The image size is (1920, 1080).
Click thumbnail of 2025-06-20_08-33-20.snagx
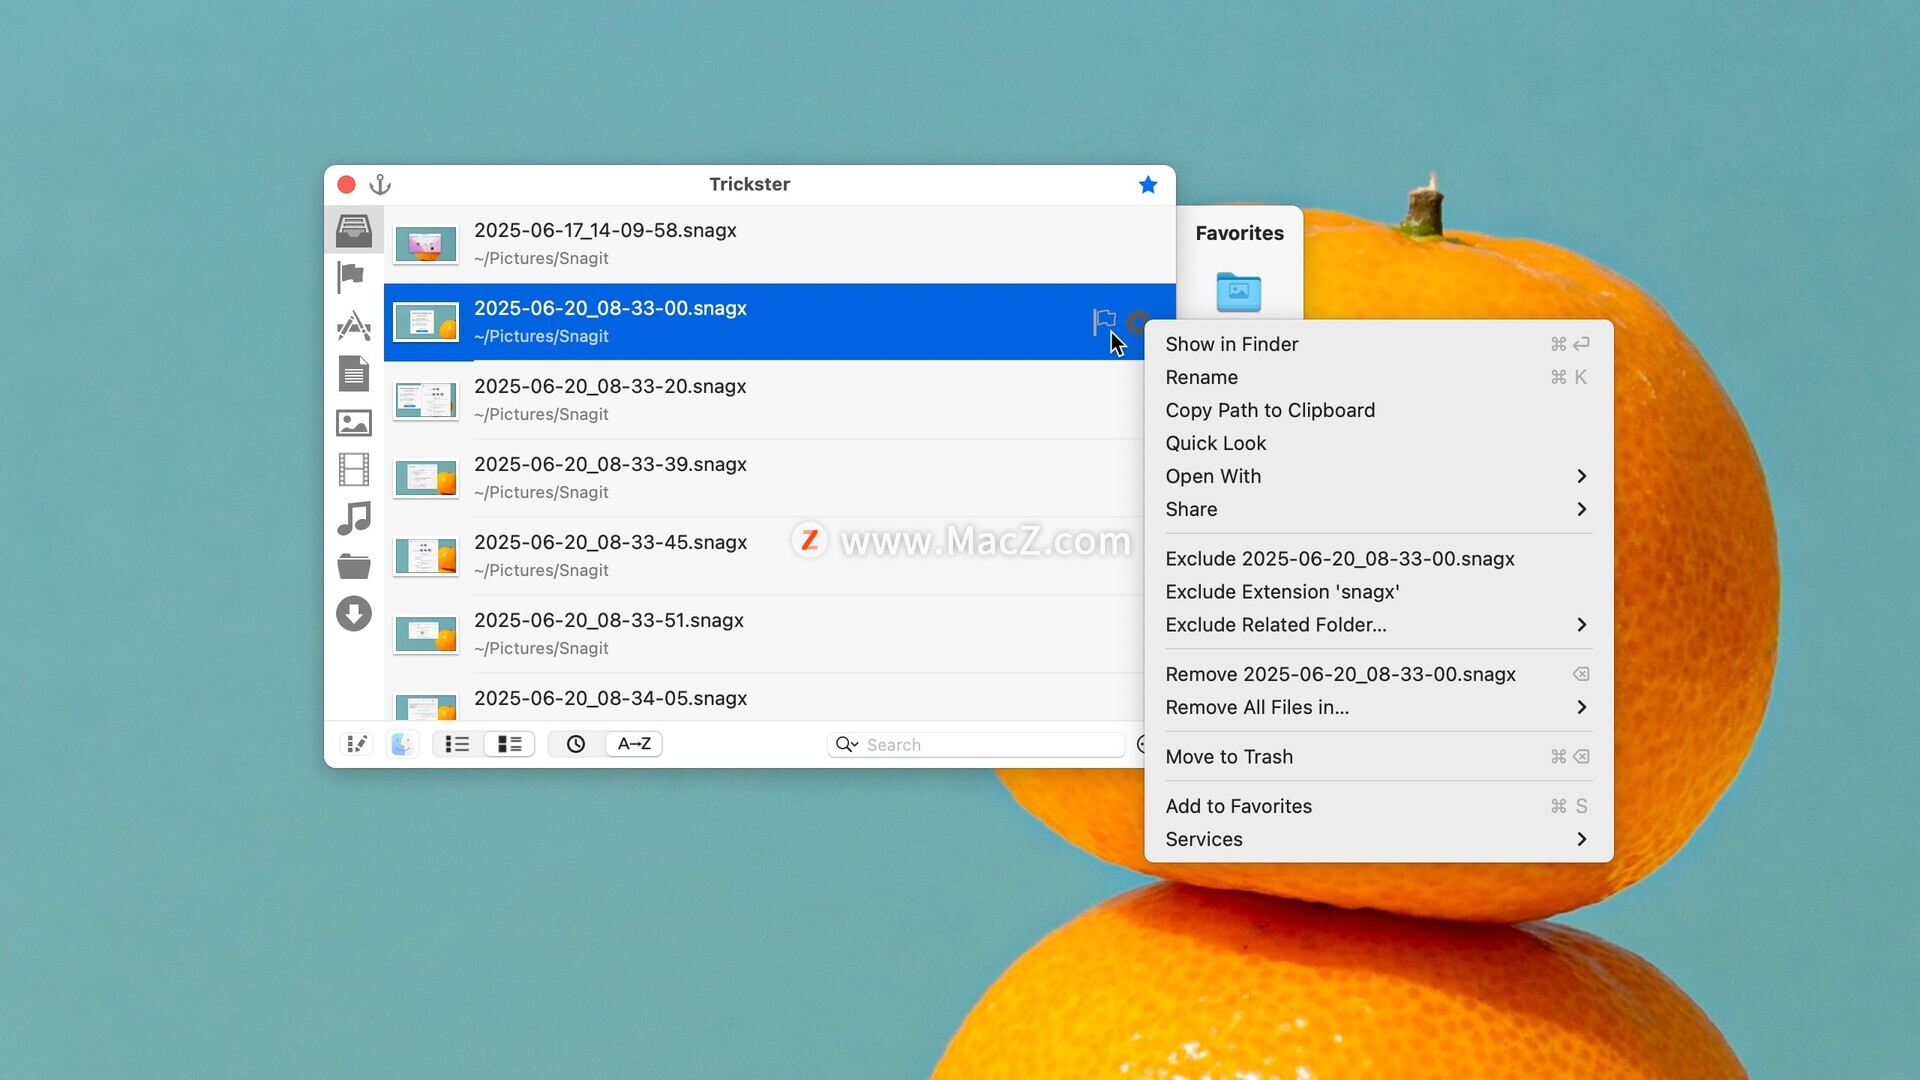[x=426, y=400]
